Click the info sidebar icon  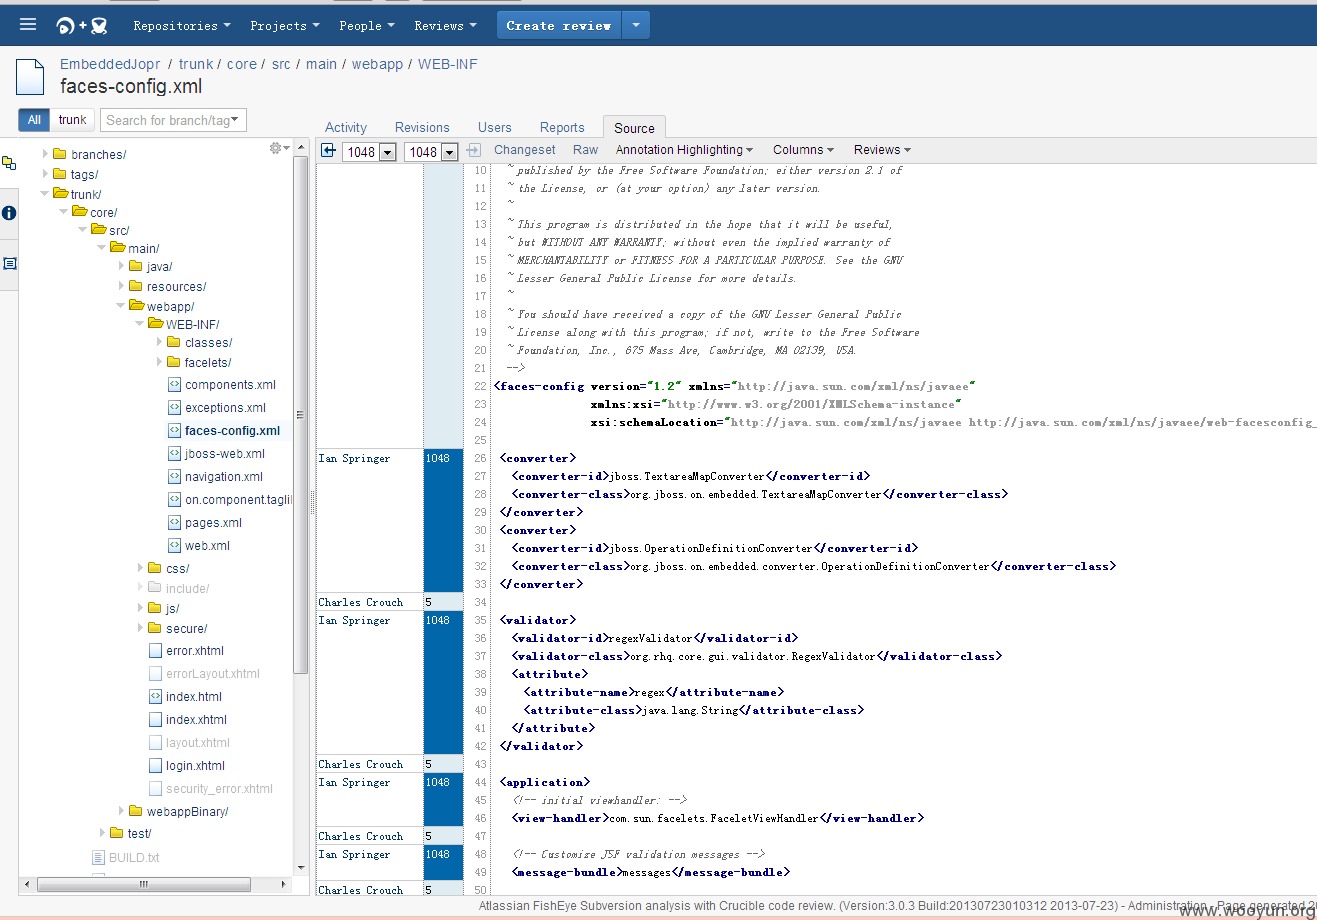coord(9,213)
